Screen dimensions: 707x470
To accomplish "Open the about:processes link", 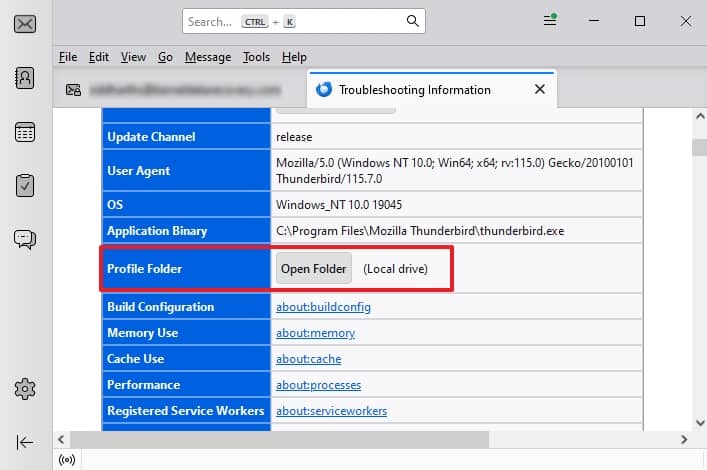I will [318, 385].
